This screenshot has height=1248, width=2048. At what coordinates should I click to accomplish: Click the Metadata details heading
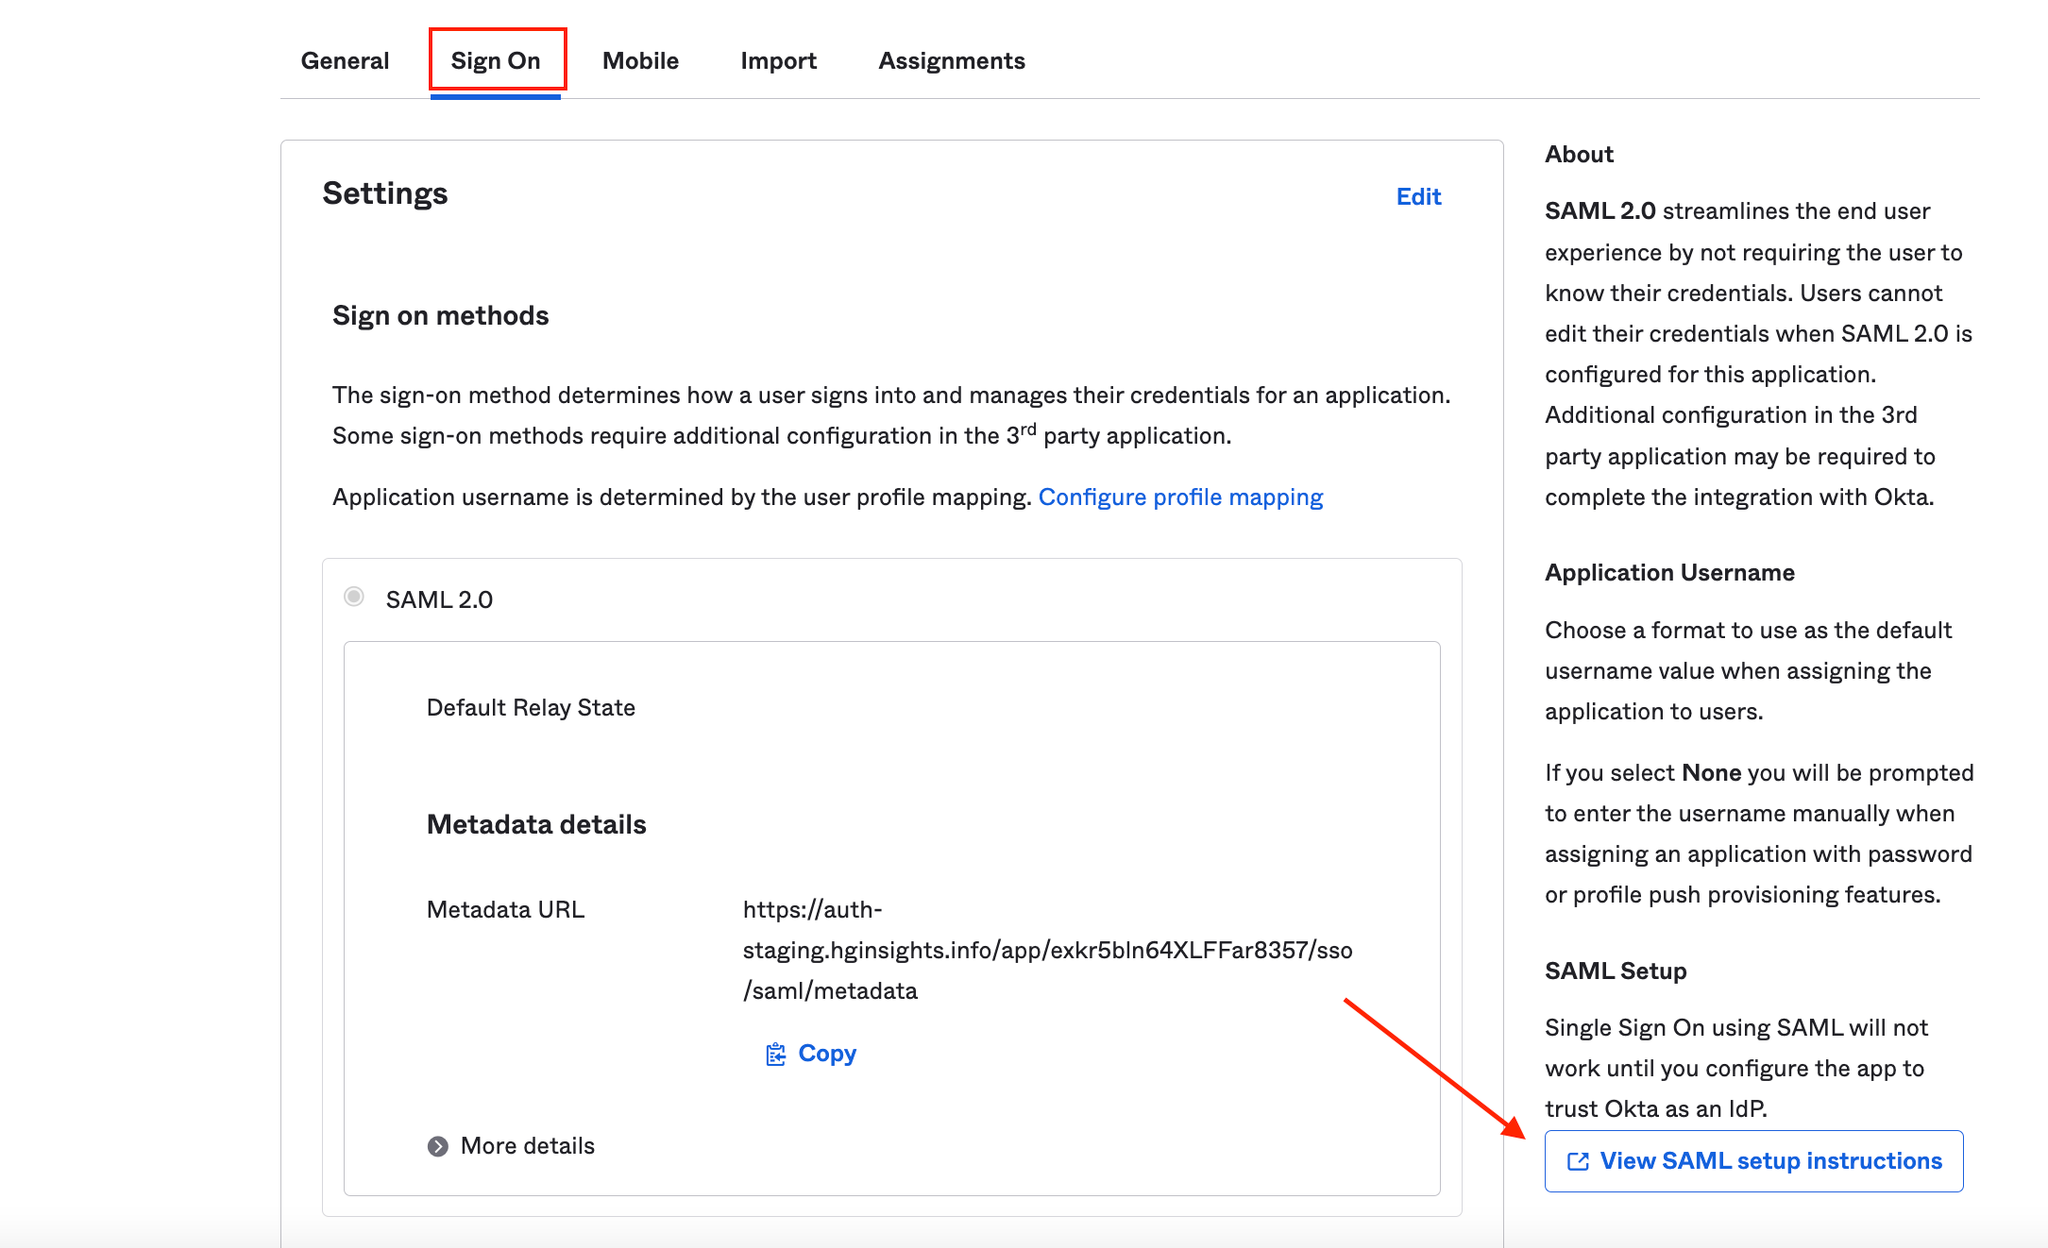[536, 825]
